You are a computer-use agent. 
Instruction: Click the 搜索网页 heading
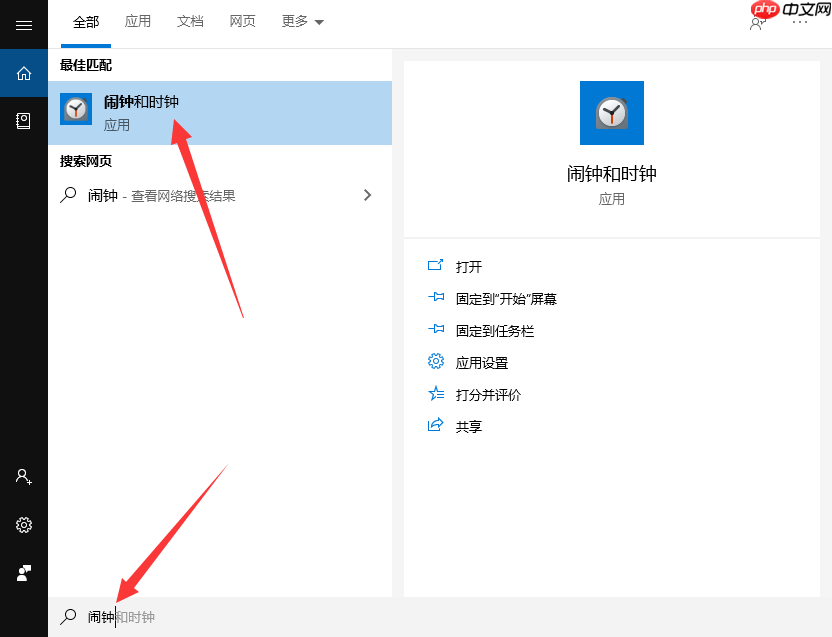click(x=86, y=161)
